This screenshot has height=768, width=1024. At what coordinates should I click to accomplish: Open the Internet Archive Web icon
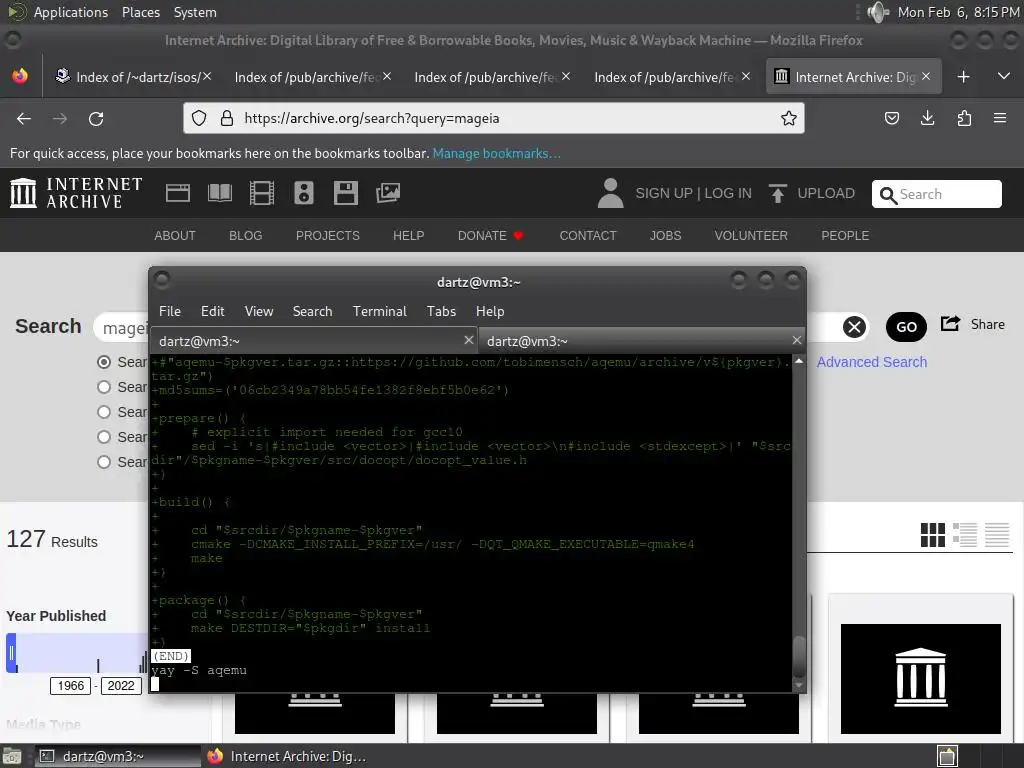click(178, 193)
